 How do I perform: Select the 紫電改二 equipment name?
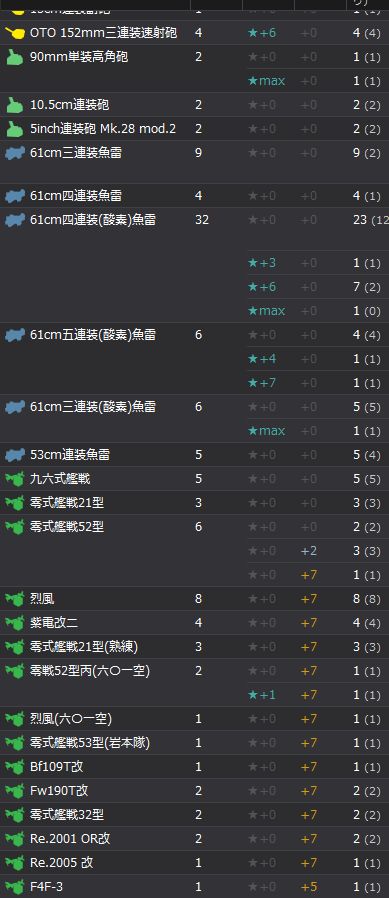point(54,623)
